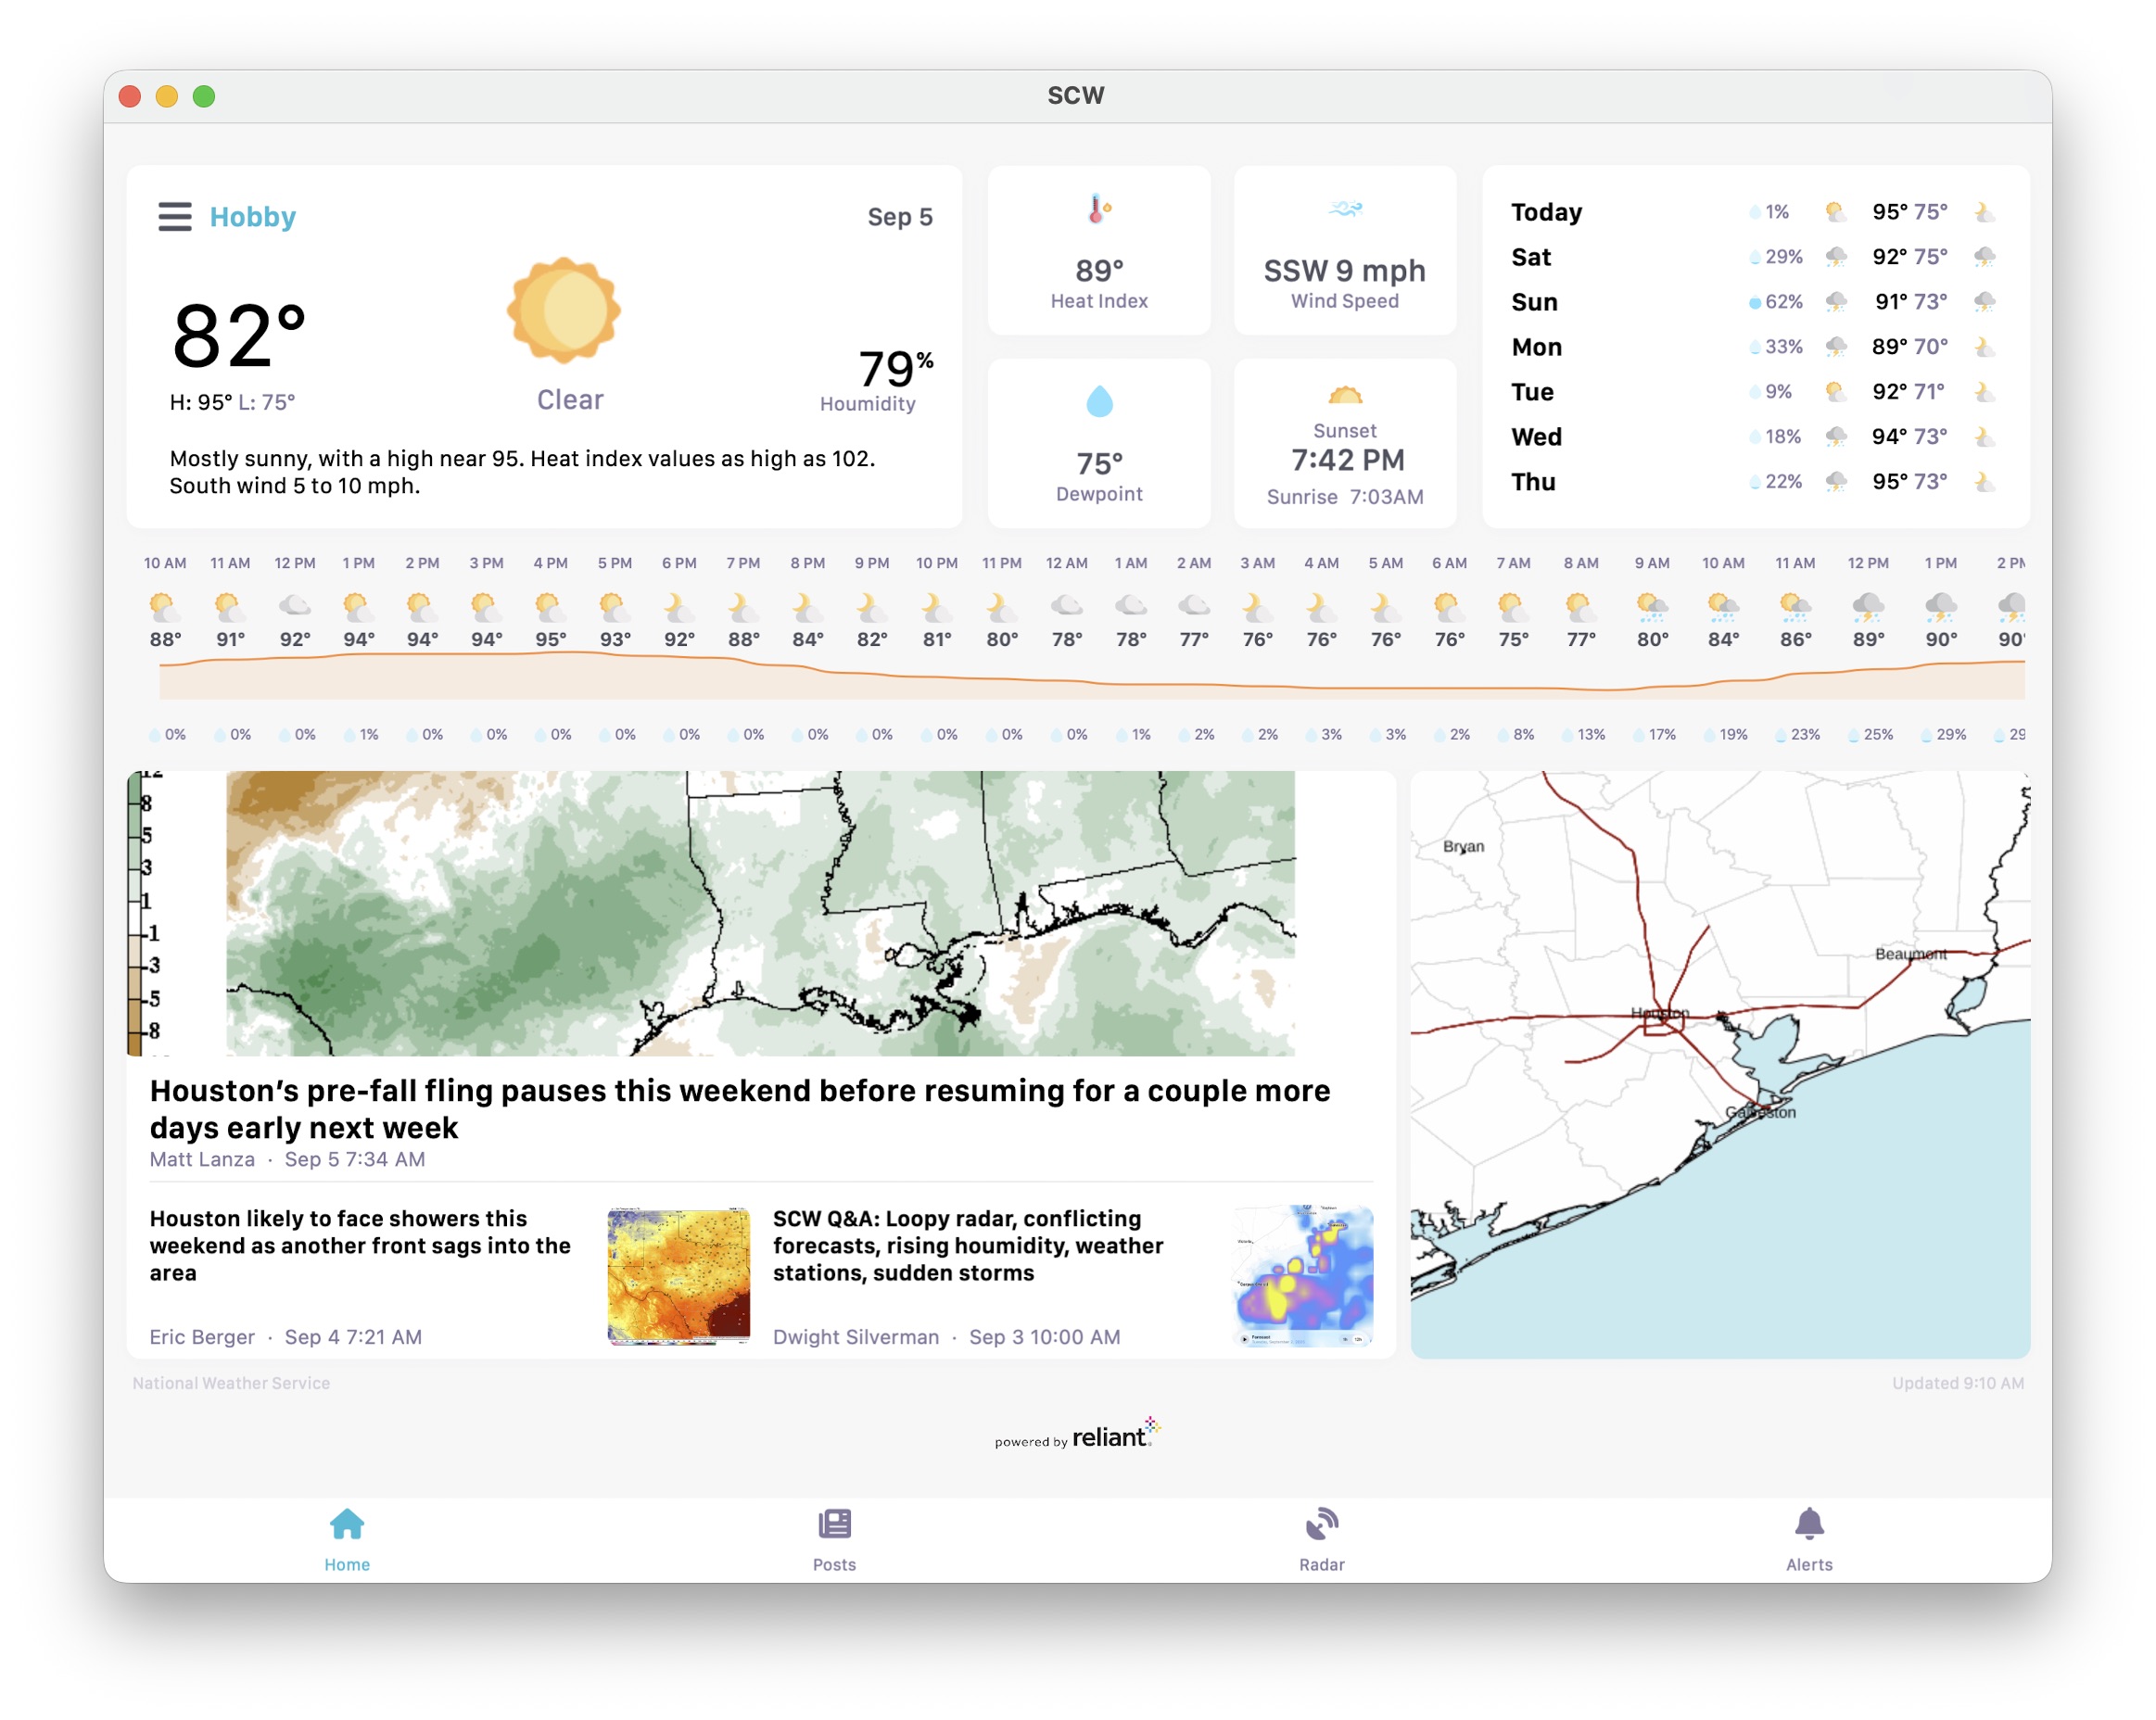The height and width of the screenshot is (1720, 2156).
Task: Click the Home tab icon
Action: pos(346,1524)
